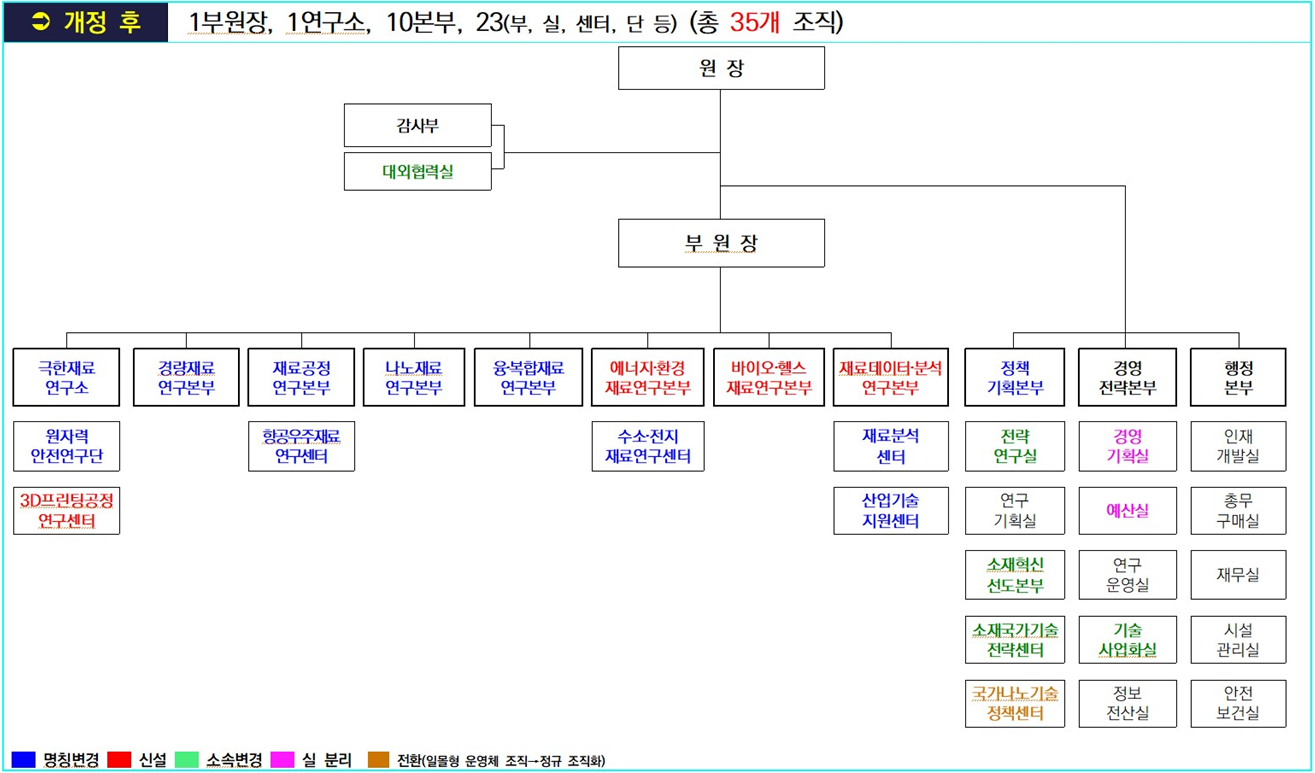The width and height of the screenshot is (1315, 773).
Task: Select the 기술 사업화실 box
Action: (1127, 639)
